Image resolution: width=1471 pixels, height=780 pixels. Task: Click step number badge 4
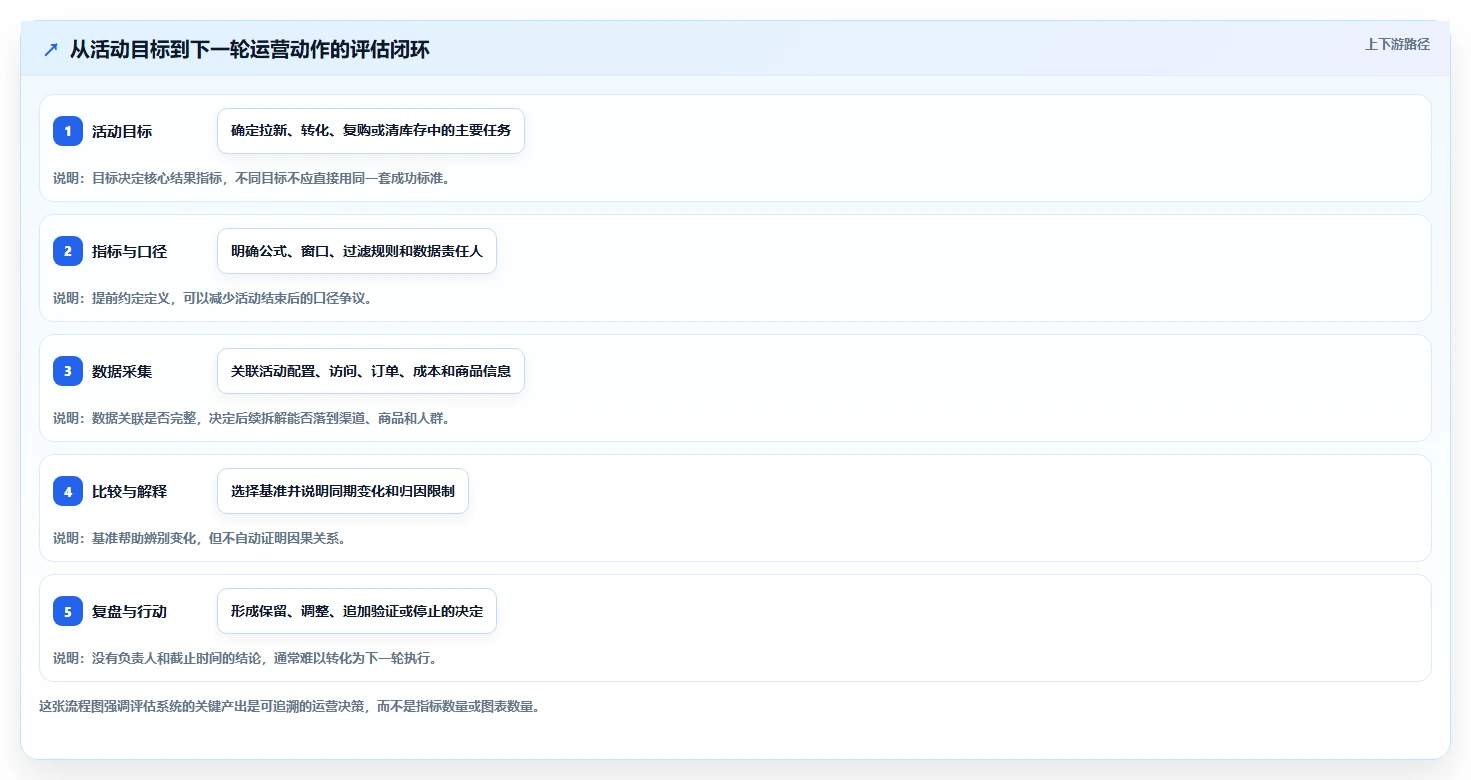pos(68,491)
